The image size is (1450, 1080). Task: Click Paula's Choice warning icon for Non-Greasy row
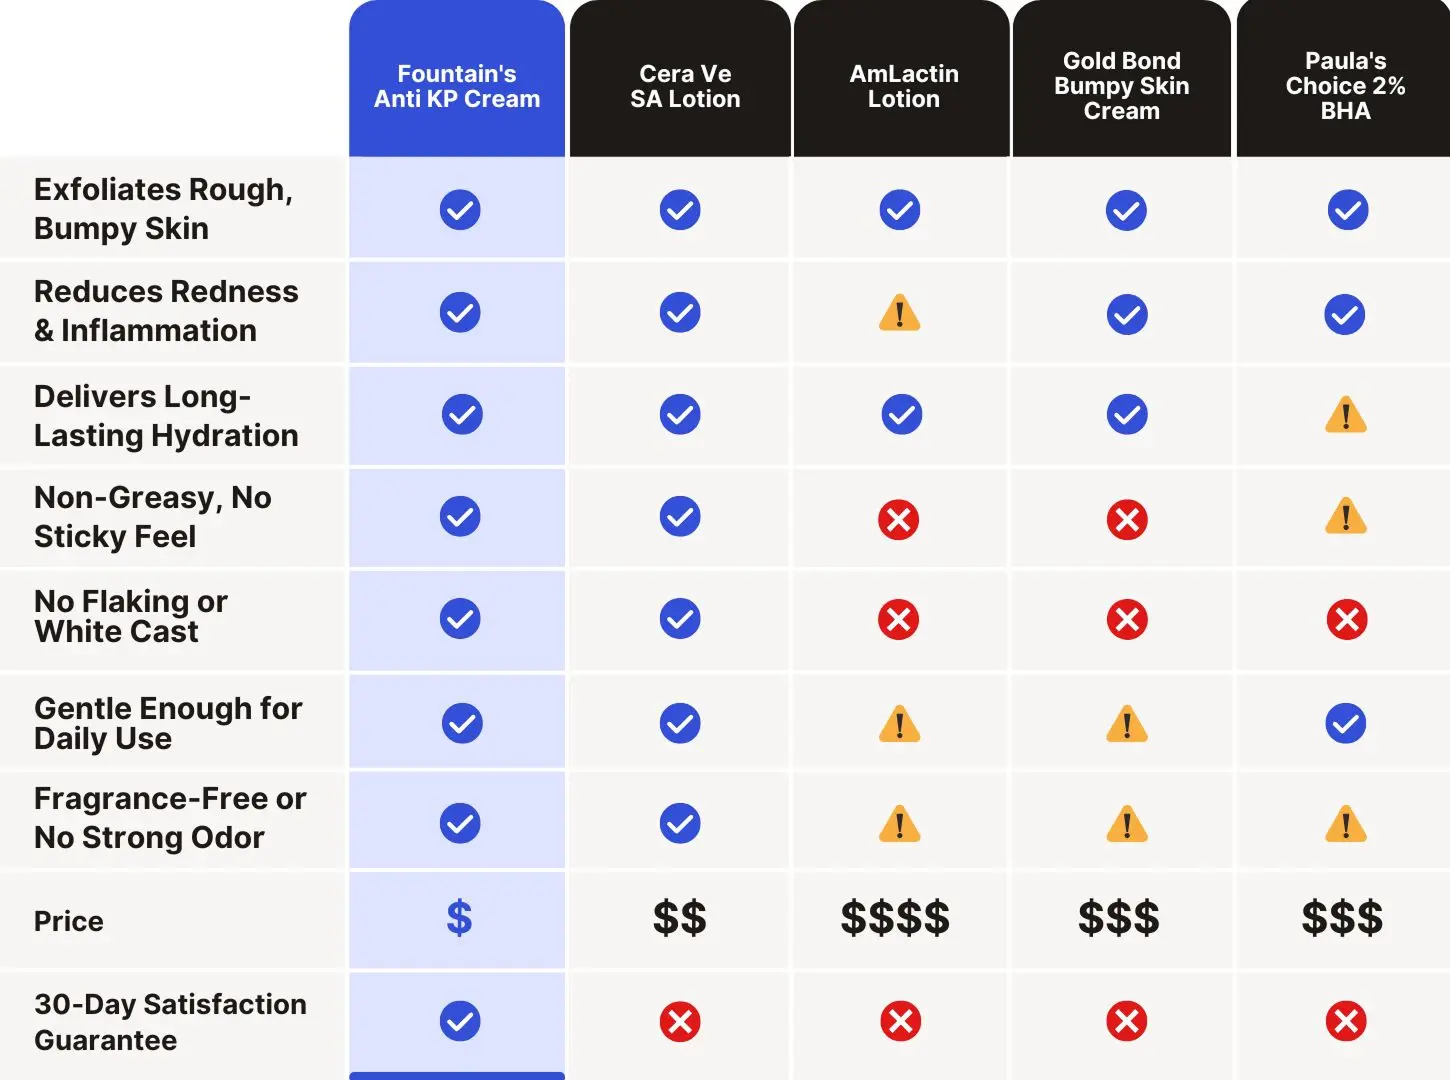1345,517
